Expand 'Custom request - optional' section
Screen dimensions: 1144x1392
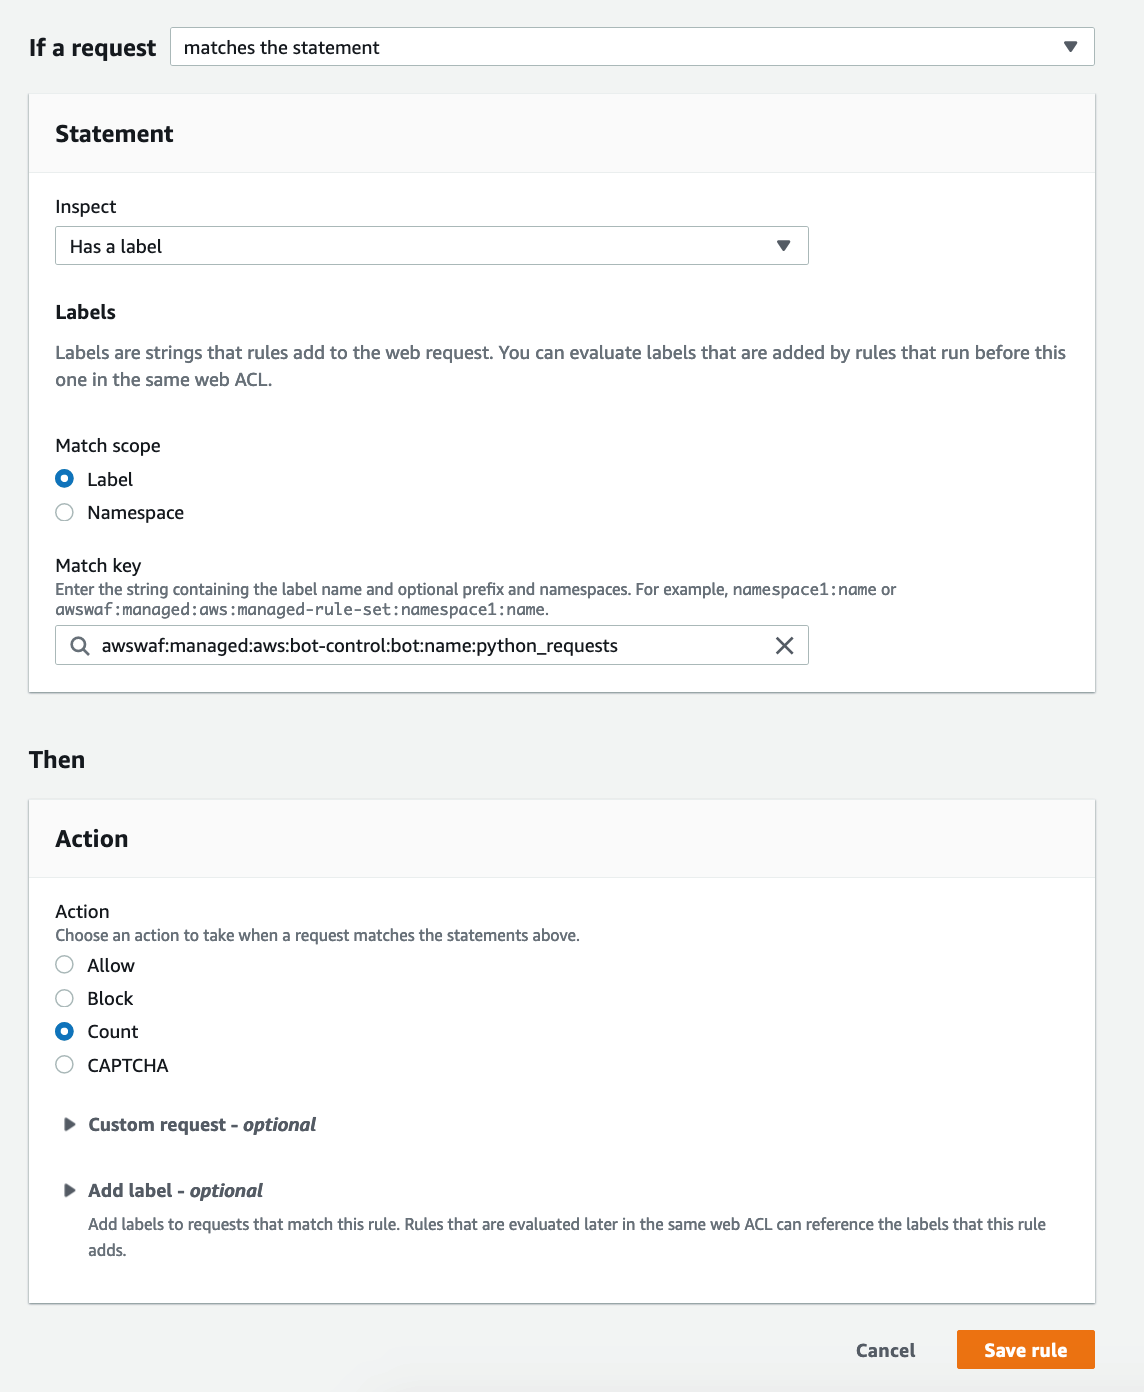[202, 1124]
